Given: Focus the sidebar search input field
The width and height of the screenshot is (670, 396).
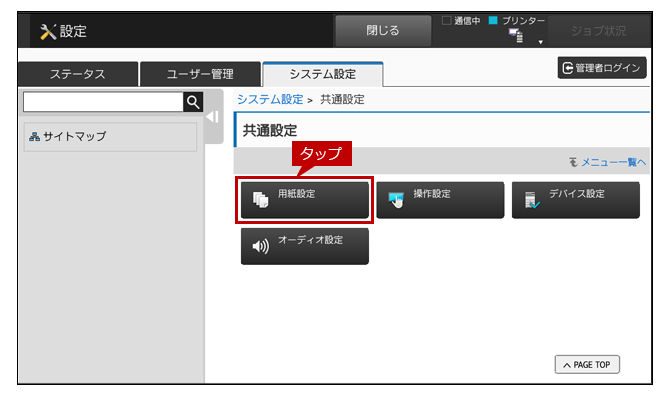Looking at the screenshot, I should tap(103, 102).
